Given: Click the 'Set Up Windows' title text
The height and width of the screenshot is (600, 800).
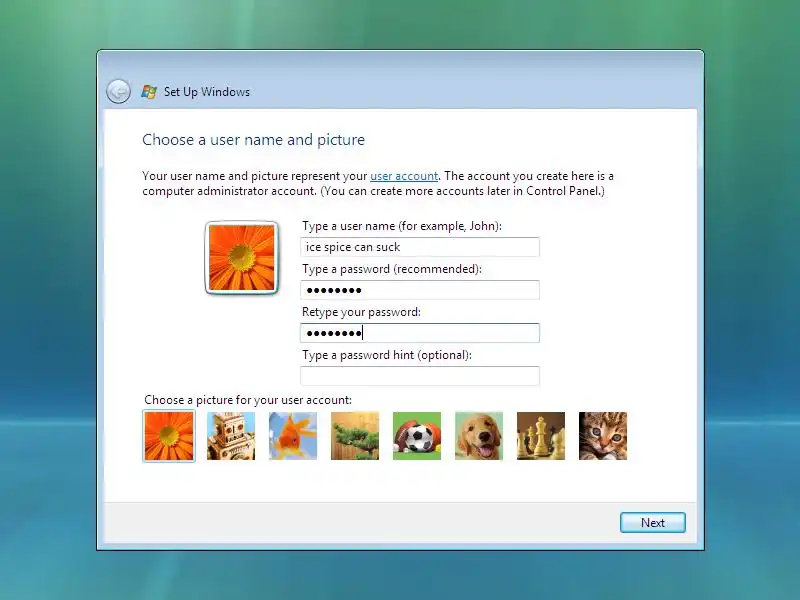Looking at the screenshot, I should [207, 92].
